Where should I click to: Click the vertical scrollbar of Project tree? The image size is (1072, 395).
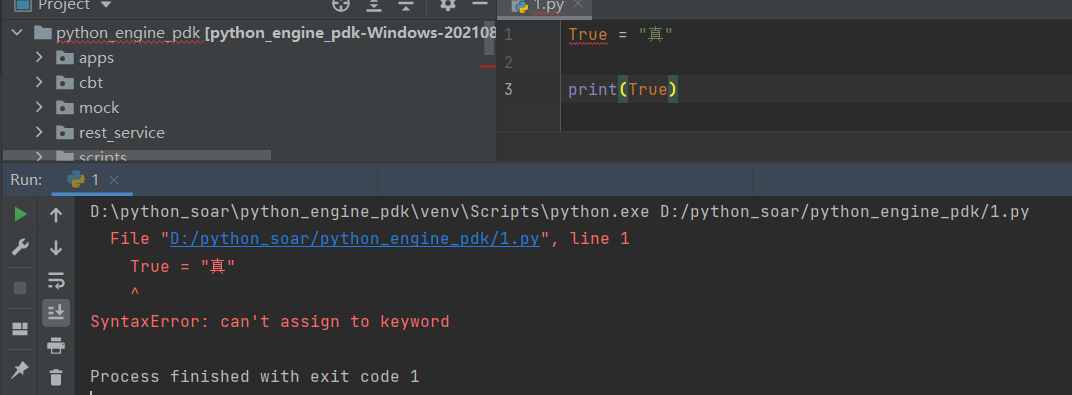pos(489,38)
